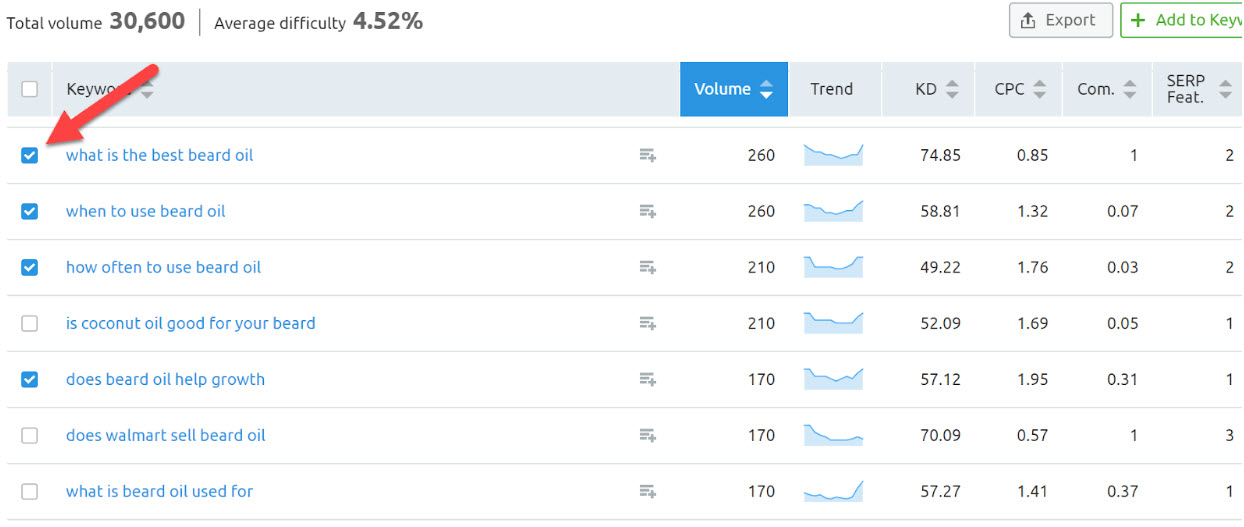This screenshot has width=1244, height=527.
Task: Click add-to-list icon for 'what is beard oil used for'
Action: point(647,491)
